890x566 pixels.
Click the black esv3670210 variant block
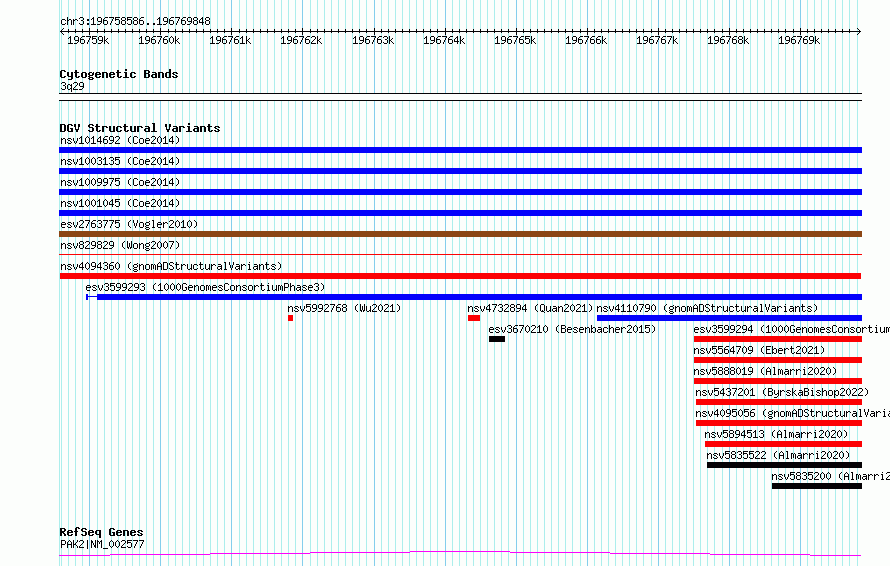coord(497,339)
